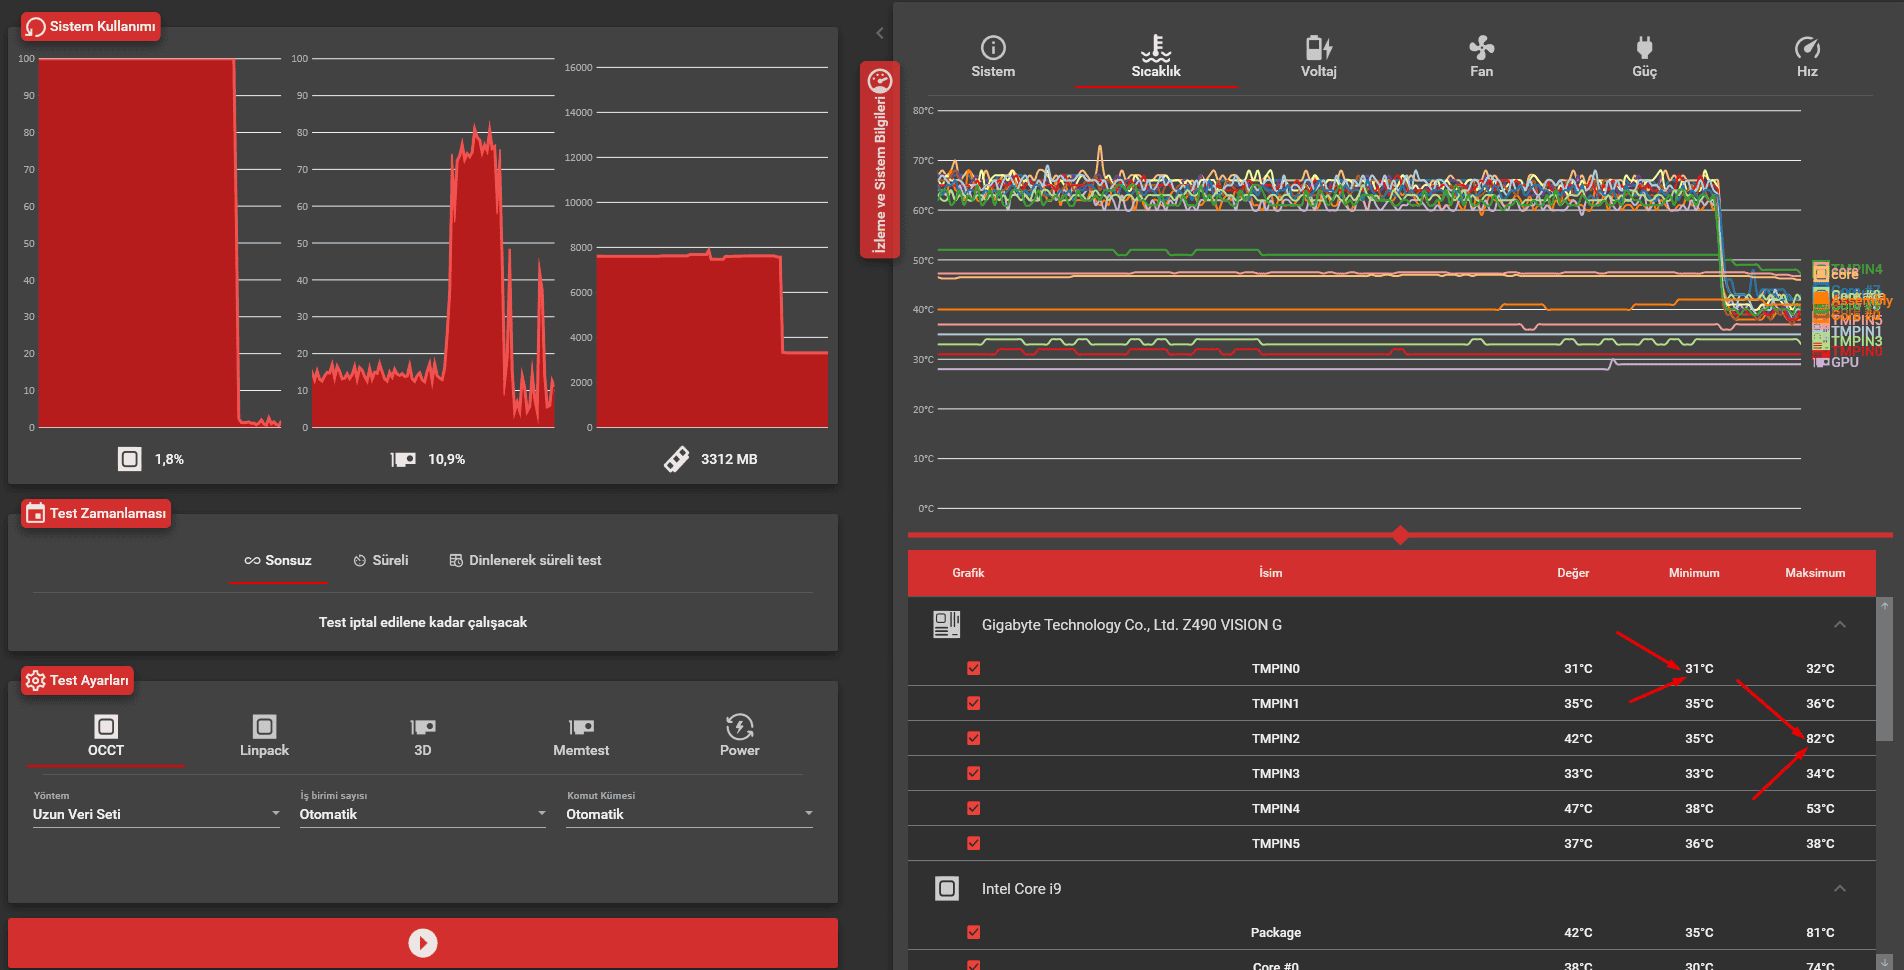Uncheck the TMPIN0 graph checkbox

point(974,668)
